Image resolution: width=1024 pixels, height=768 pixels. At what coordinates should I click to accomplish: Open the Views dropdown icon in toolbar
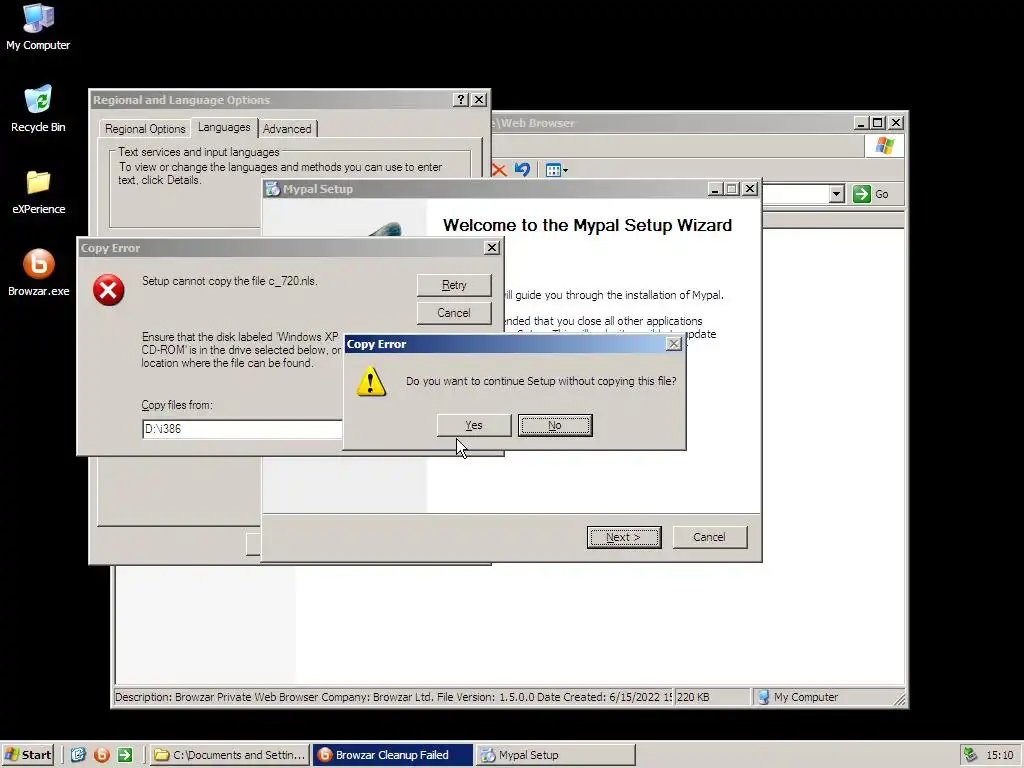[556, 170]
